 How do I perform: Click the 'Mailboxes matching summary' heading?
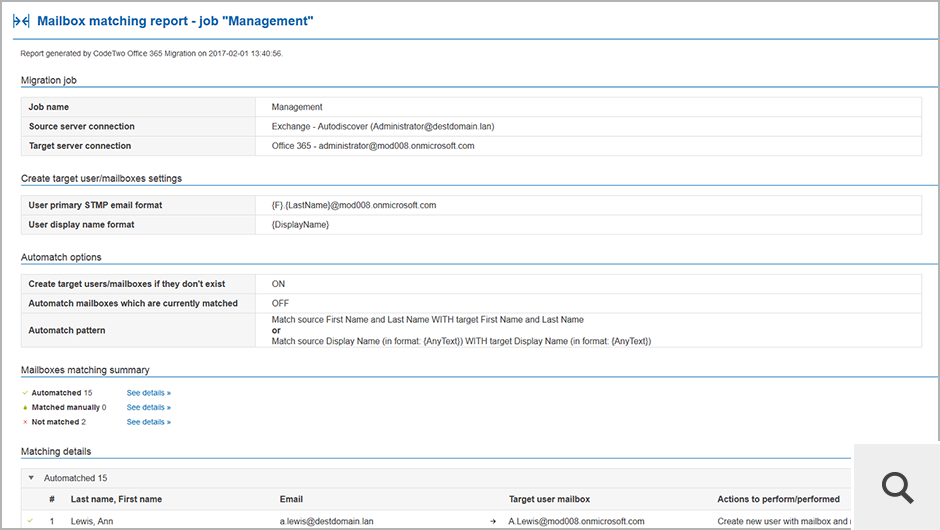coord(85,370)
